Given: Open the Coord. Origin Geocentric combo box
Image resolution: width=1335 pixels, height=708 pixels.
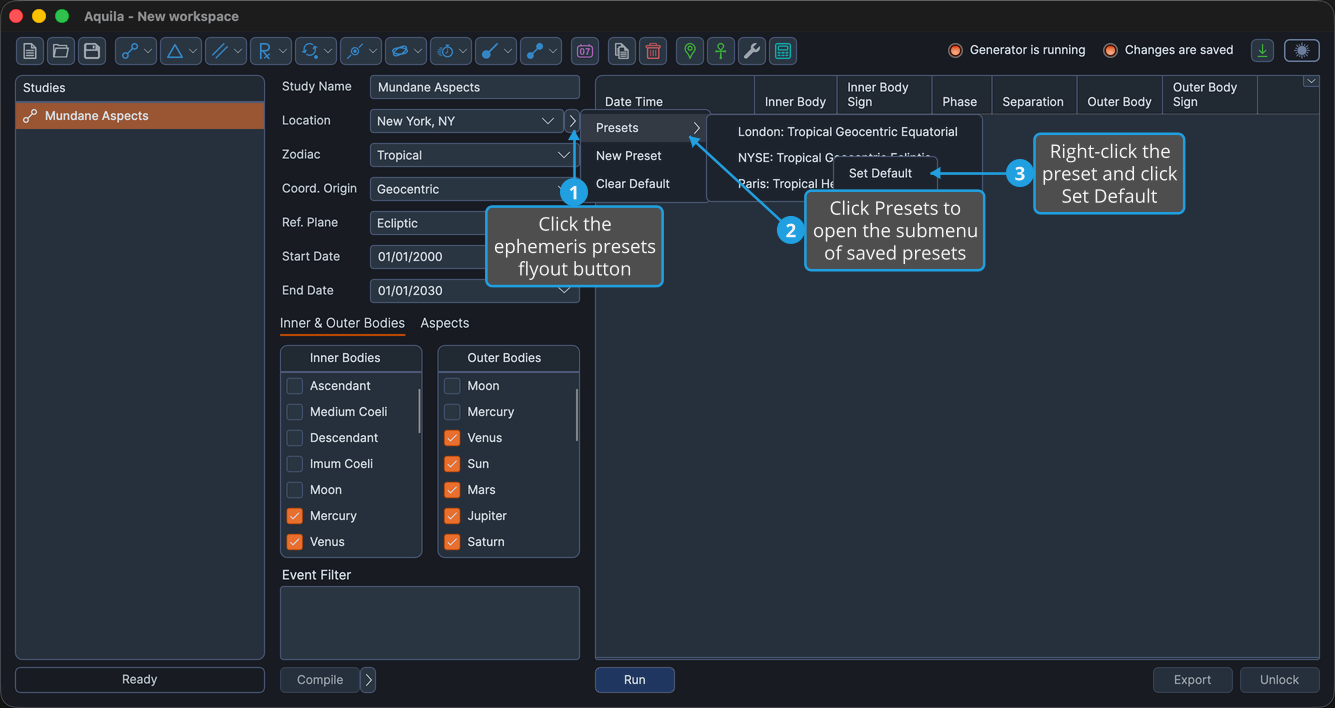Looking at the screenshot, I should click(x=474, y=189).
